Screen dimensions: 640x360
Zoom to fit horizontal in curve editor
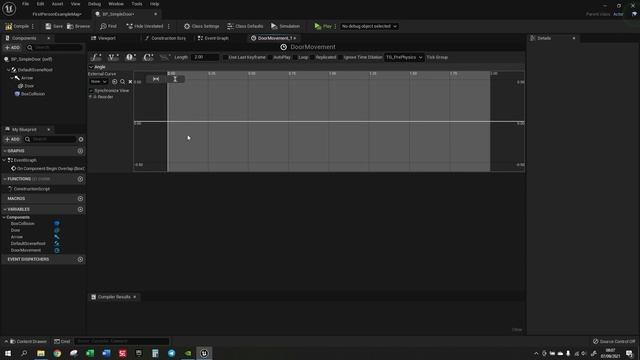coord(156,79)
